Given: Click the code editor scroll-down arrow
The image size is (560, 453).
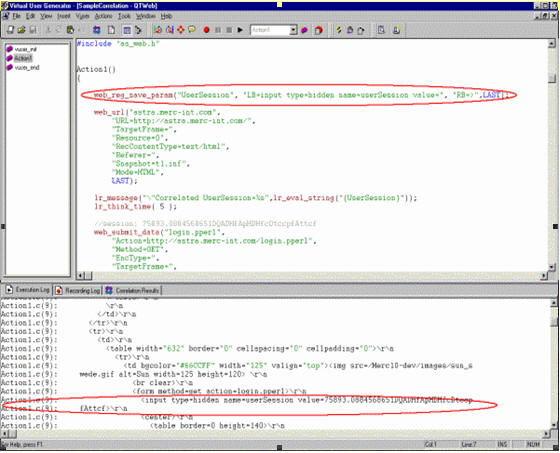Looking at the screenshot, I should [x=552, y=267].
